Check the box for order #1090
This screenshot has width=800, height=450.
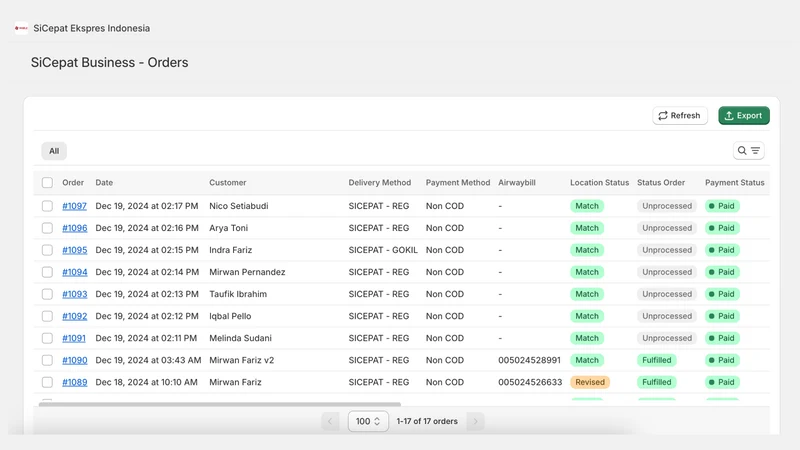[47, 360]
